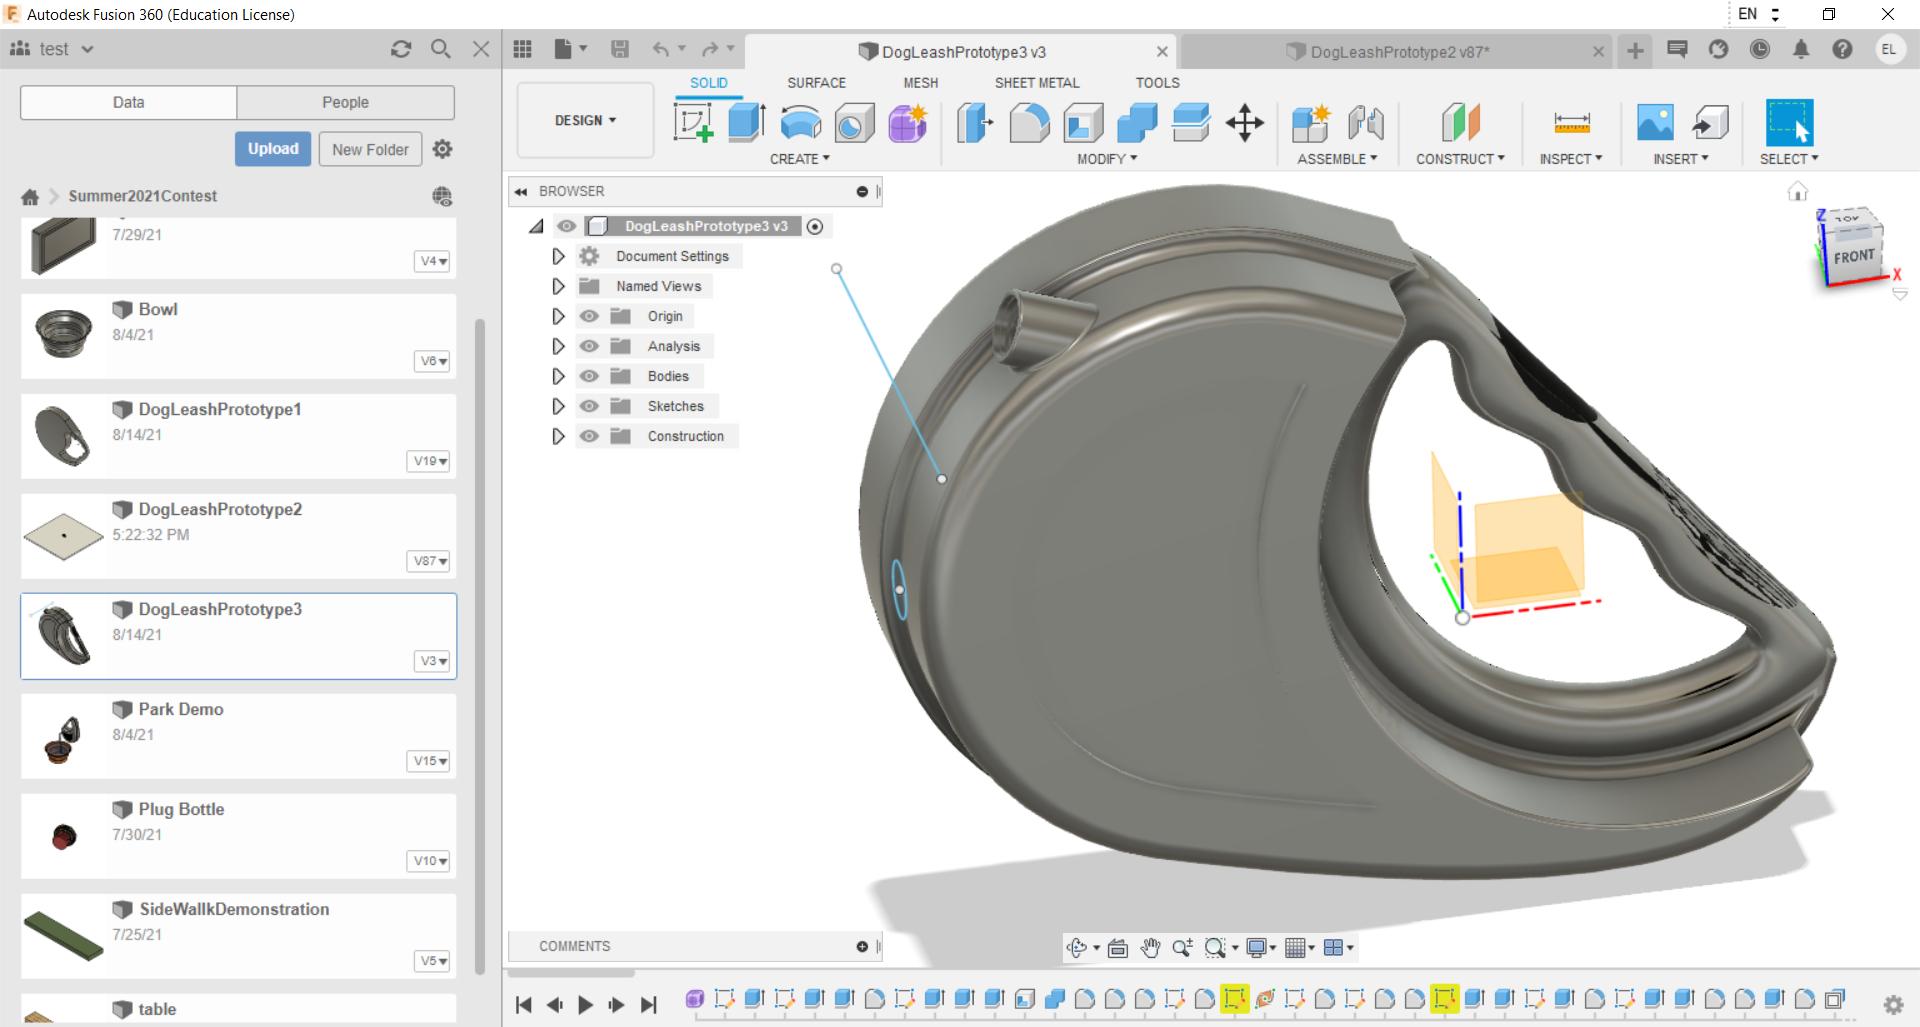Open the Summer2021Contest breadcrumb folder
The height and width of the screenshot is (1027, 1920).
coord(142,196)
